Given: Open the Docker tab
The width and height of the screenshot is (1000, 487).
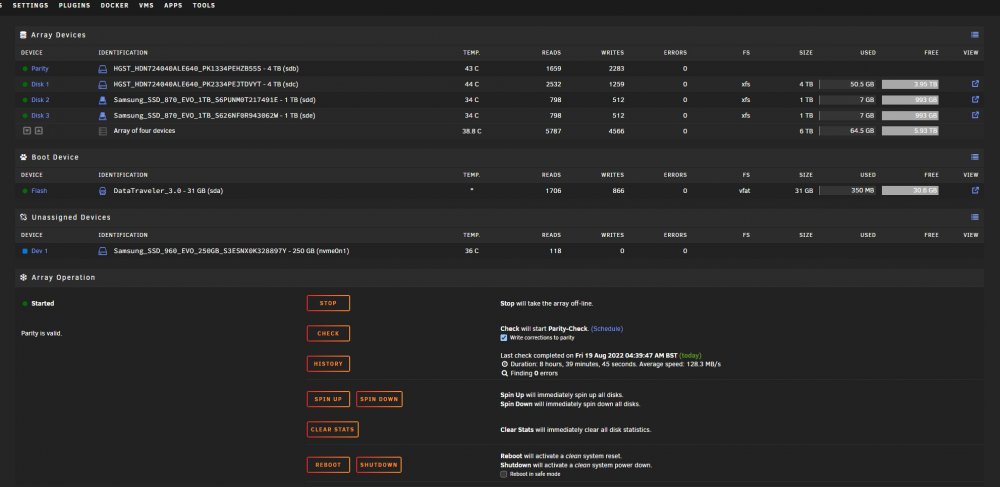Looking at the screenshot, I should click(114, 6).
